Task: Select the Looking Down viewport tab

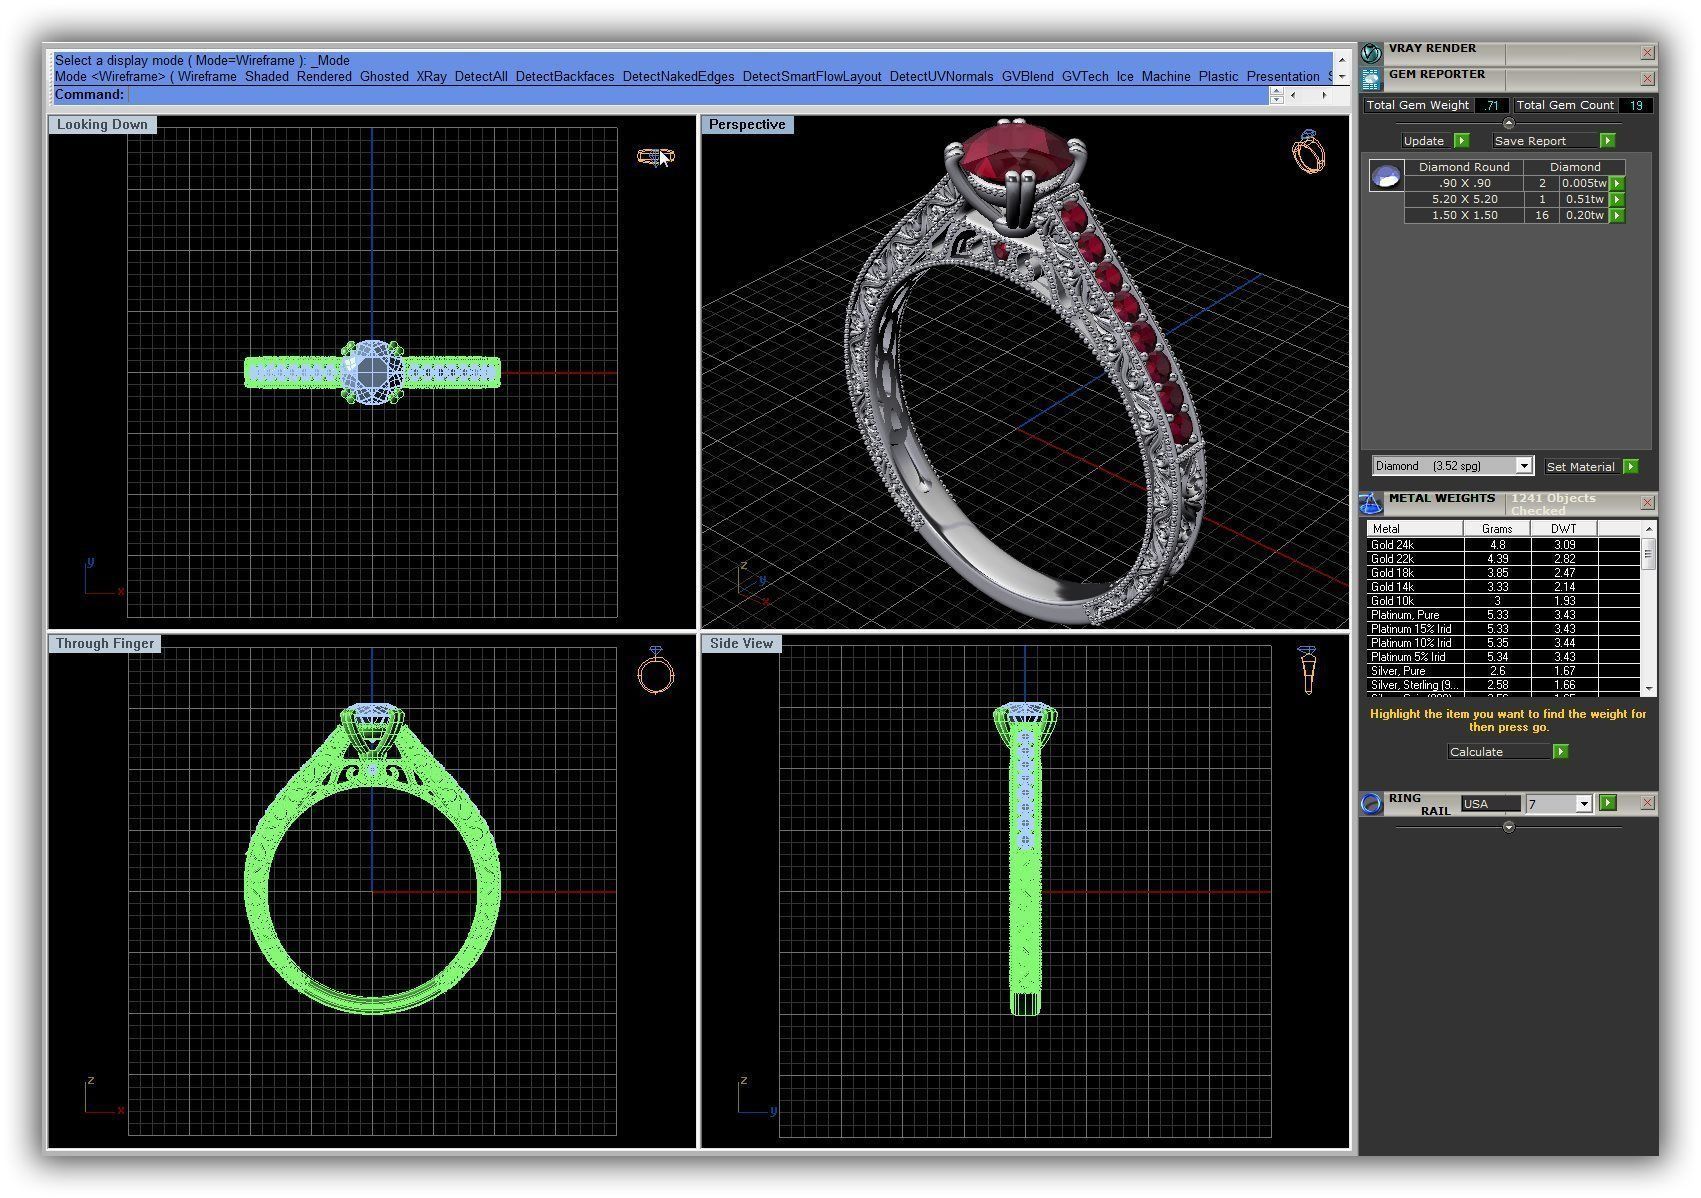Action: coord(102,125)
